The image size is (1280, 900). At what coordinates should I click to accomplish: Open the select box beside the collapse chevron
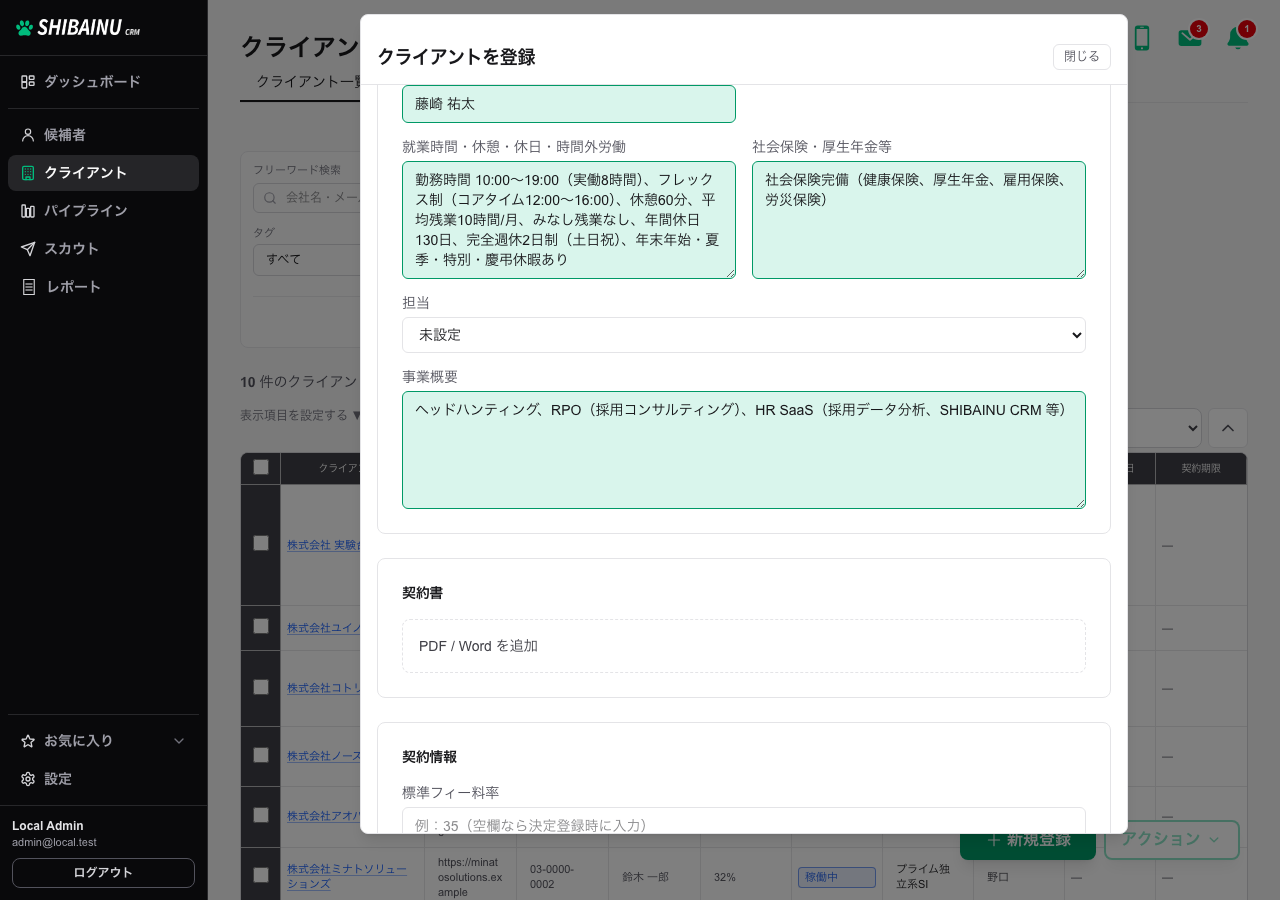1164,428
